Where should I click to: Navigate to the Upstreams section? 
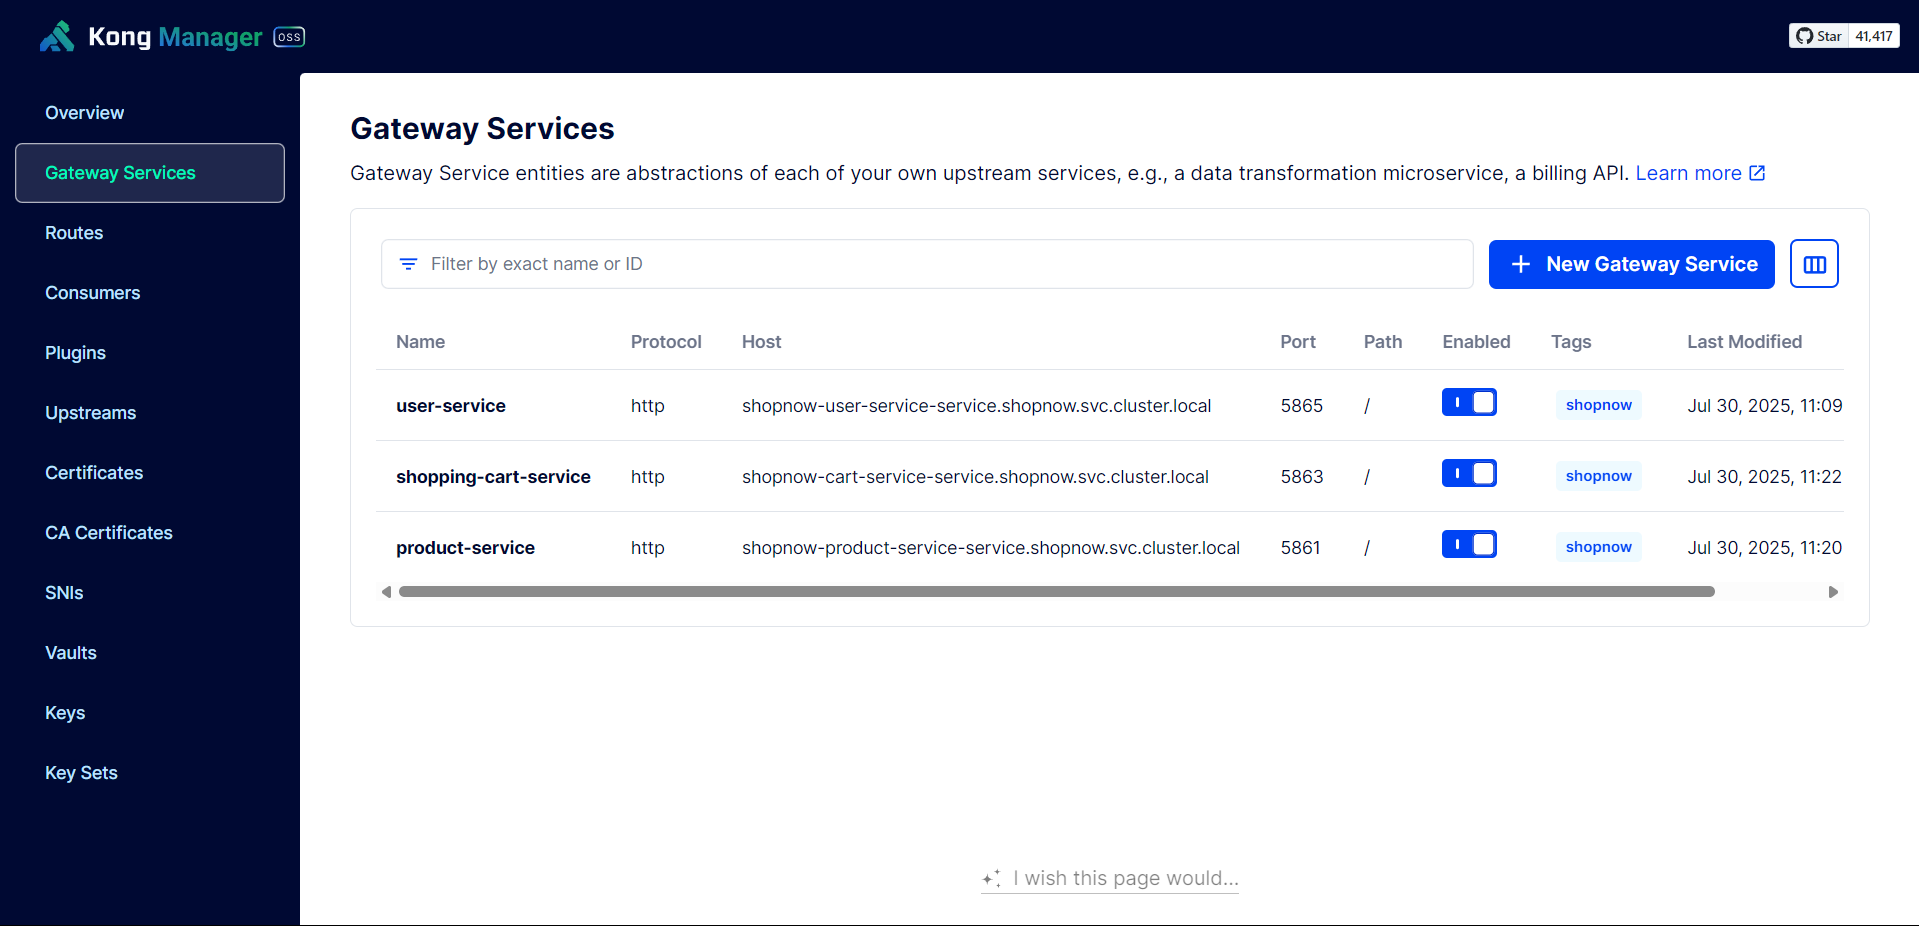click(x=90, y=413)
